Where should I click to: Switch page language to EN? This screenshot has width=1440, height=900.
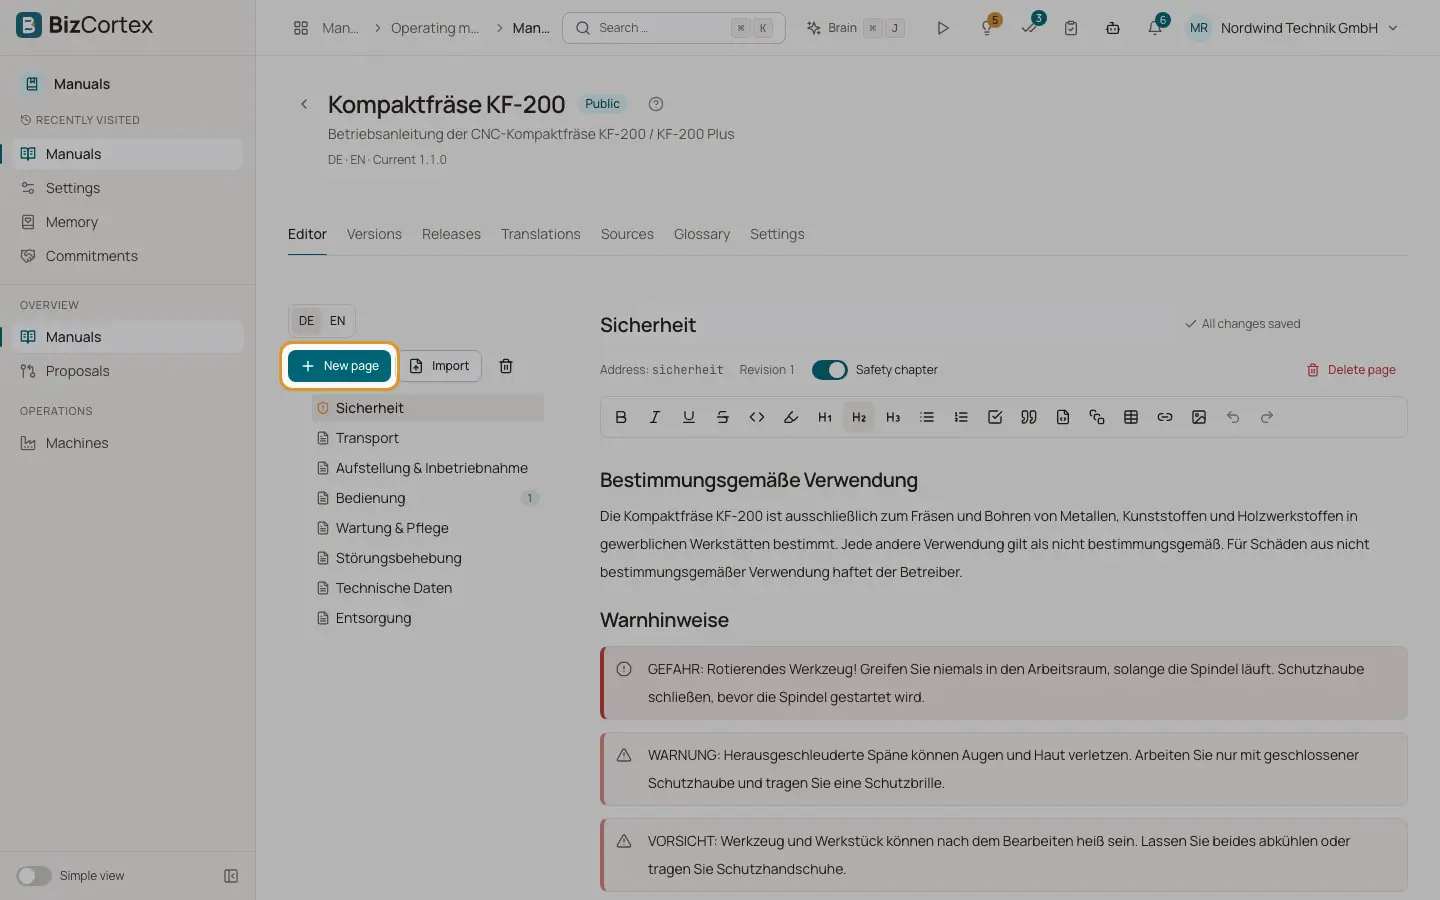coord(338,321)
